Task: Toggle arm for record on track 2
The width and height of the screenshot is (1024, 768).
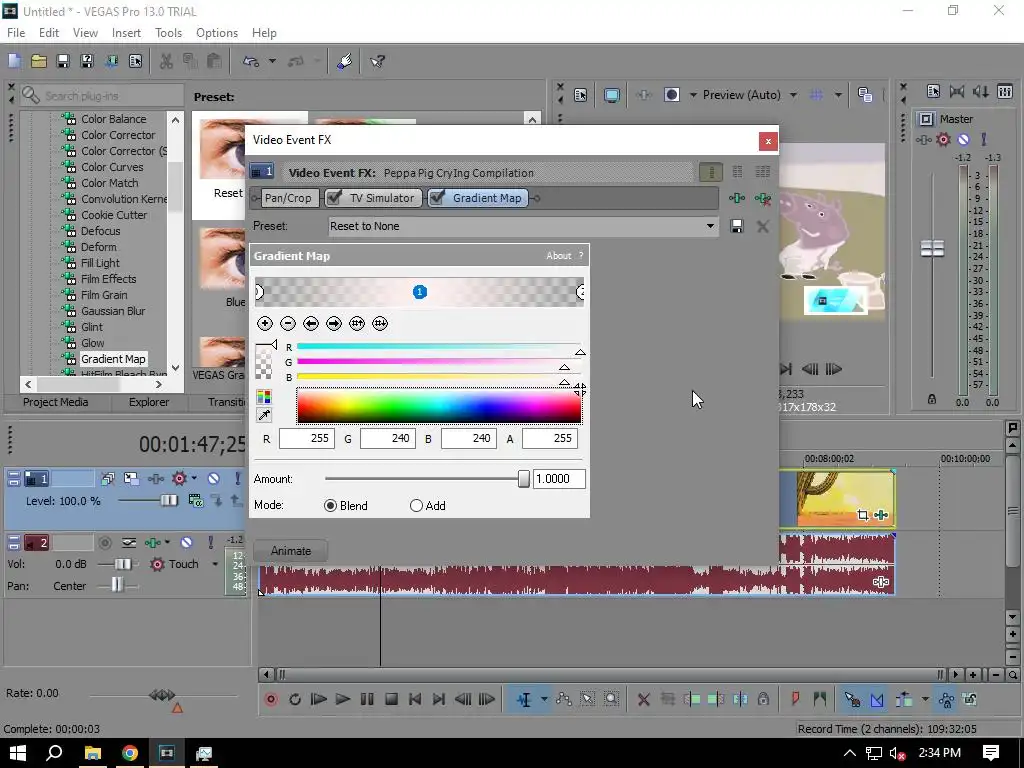Action: pyautogui.click(x=104, y=542)
